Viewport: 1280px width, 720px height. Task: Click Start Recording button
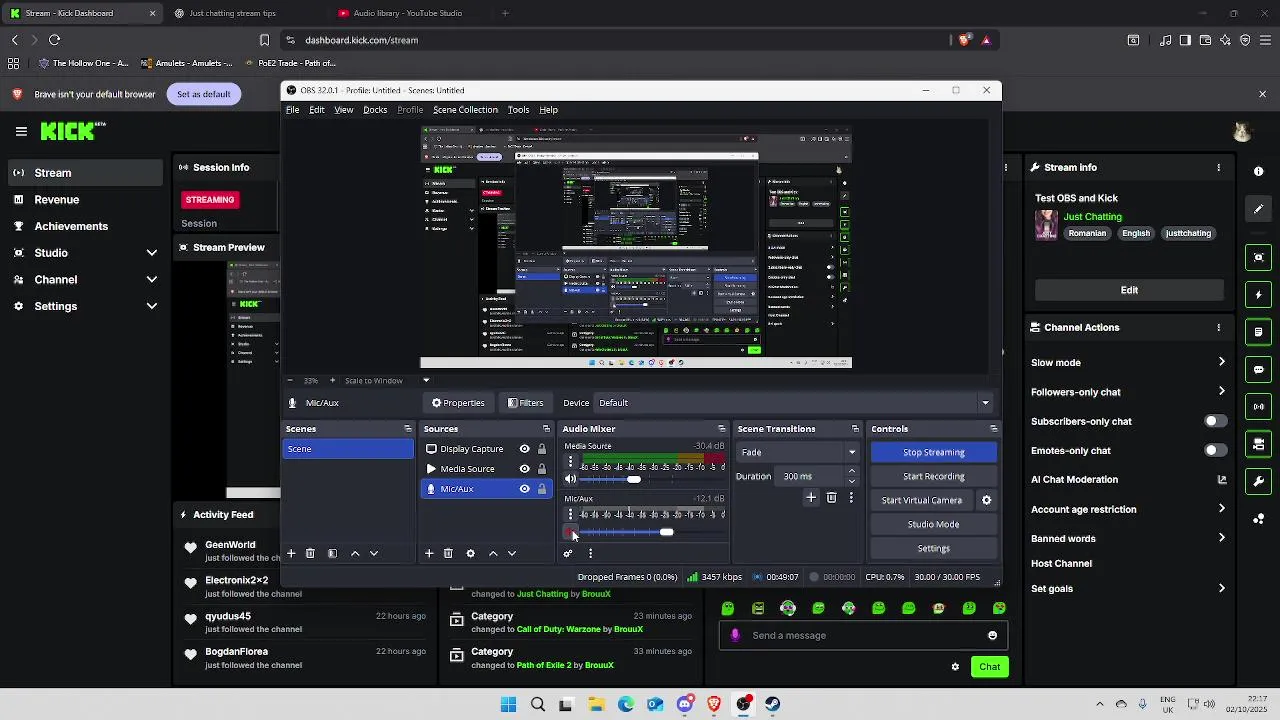click(934, 477)
